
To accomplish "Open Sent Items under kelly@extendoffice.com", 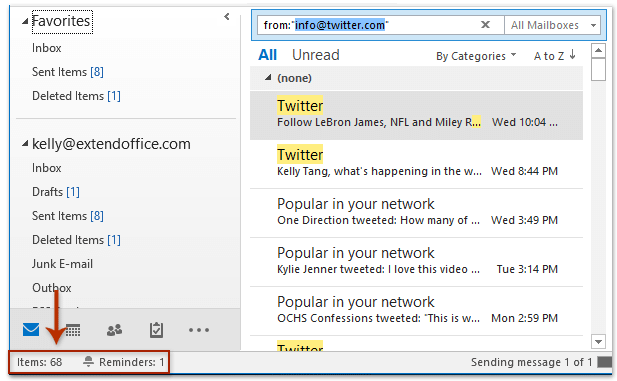I will pos(68,216).
